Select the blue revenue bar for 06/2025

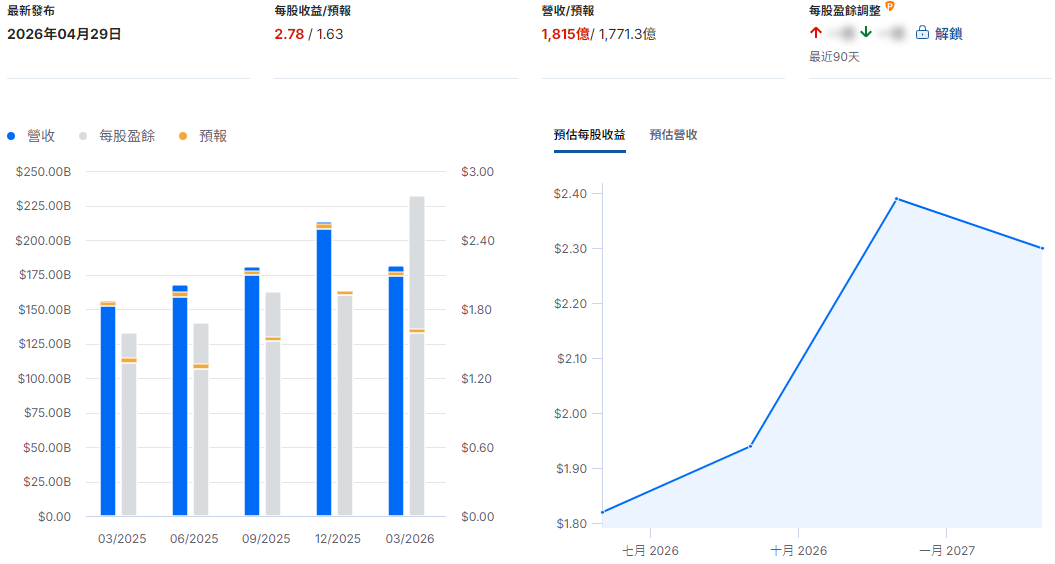(x=180, y=400)
